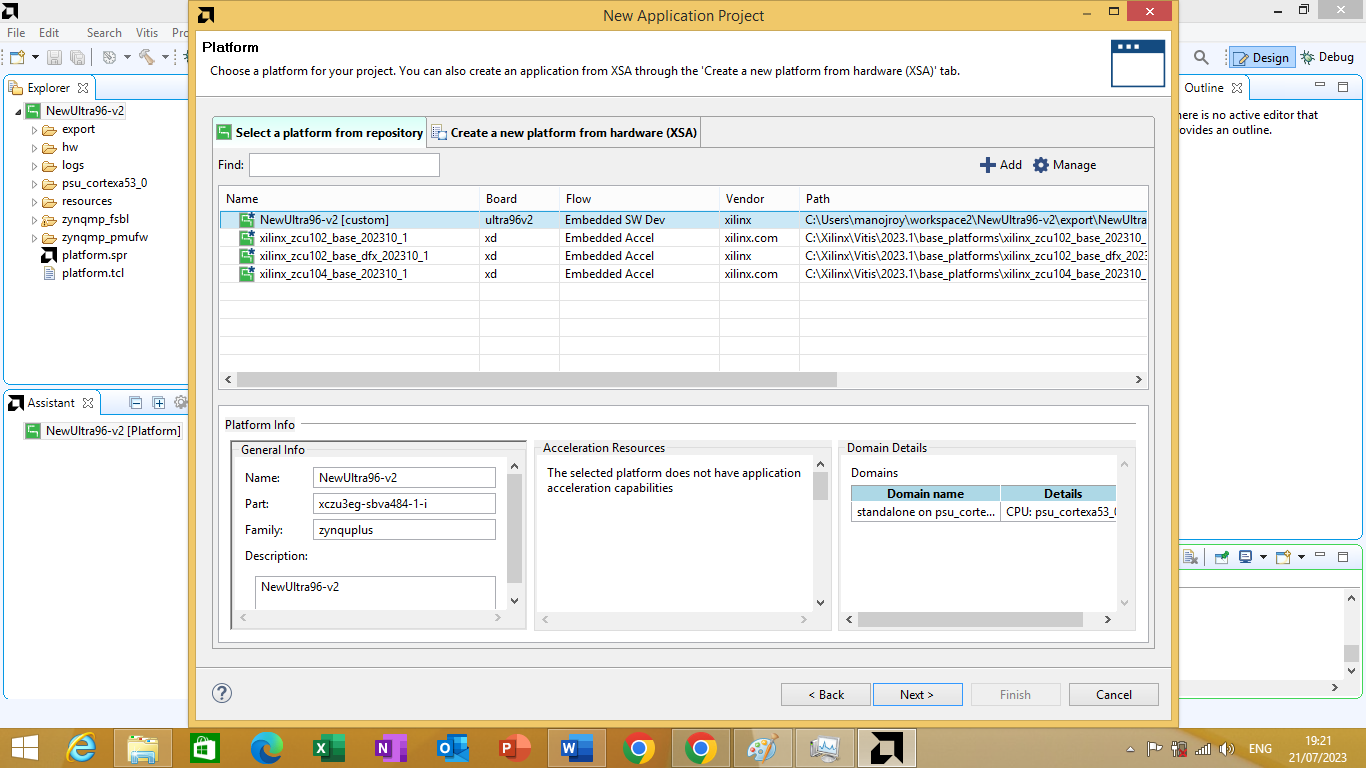Click the platform Name field NewUltra96-v2
Screen dimensions: 1366x768
click(x=404, y=478)
